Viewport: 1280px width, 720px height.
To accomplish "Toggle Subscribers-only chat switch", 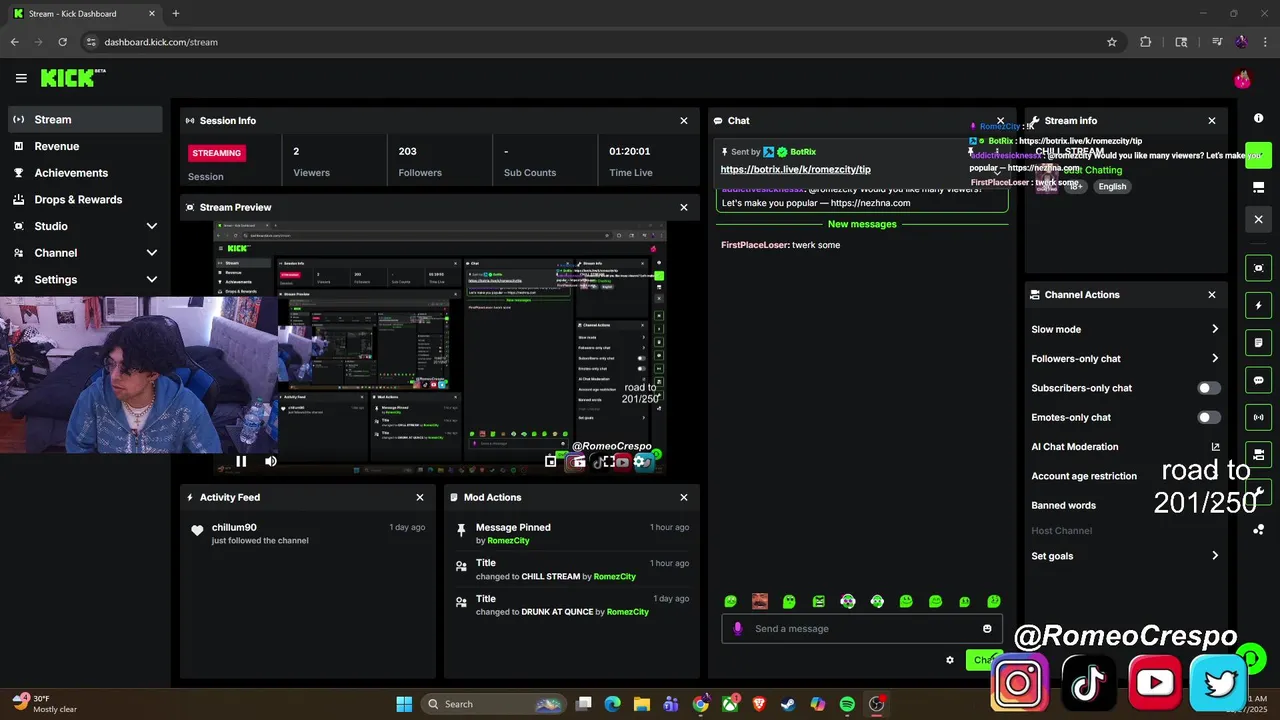I will (x=1209, y=388).
